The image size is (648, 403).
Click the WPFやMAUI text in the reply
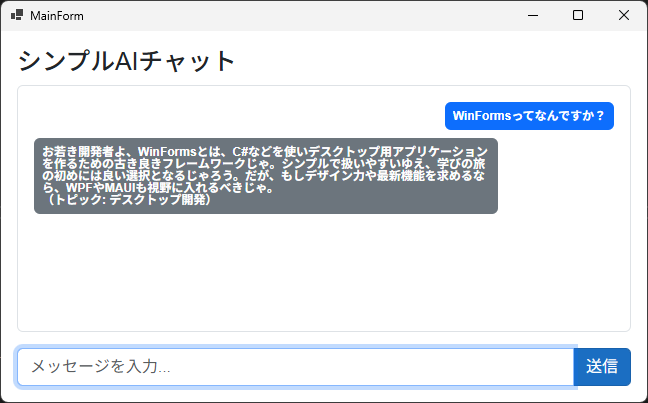point(101,188)
